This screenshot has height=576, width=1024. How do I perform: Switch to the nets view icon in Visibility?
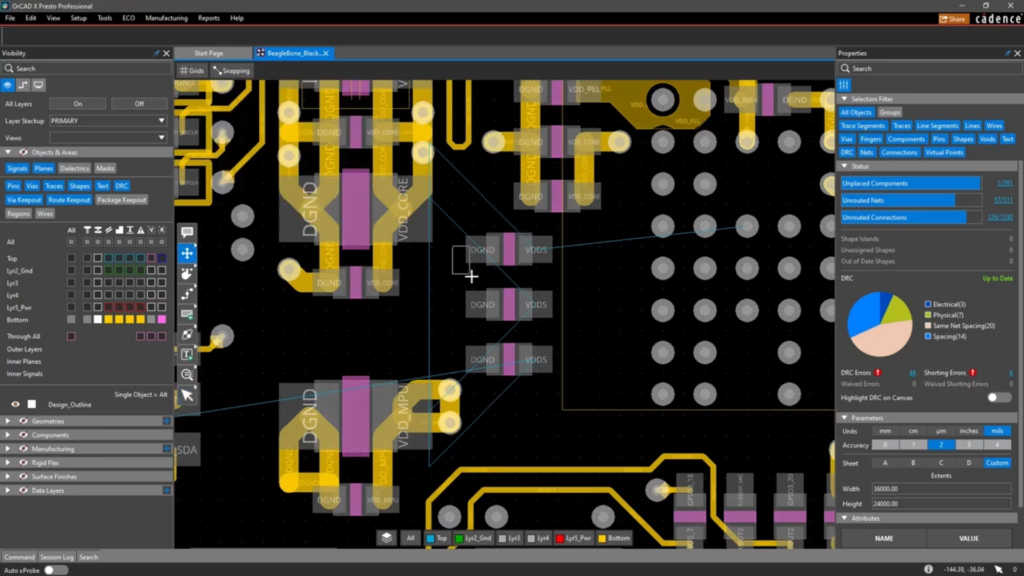coord(23,85)
